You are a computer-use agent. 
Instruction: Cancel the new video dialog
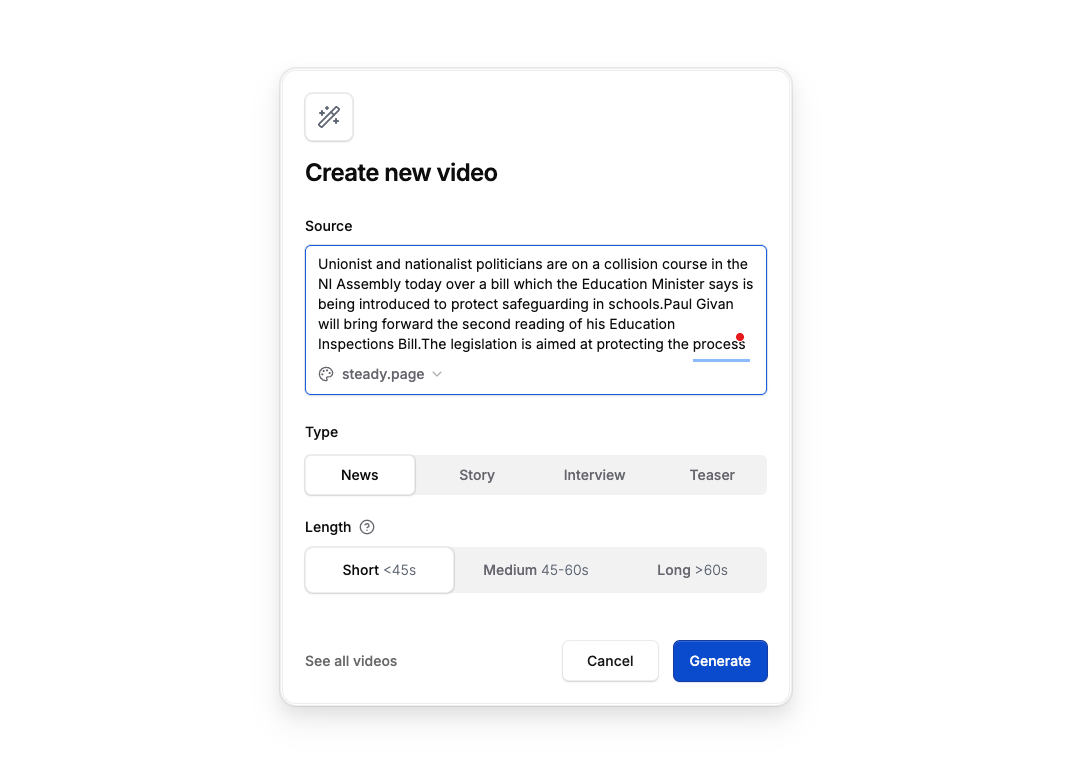[610, 661]
